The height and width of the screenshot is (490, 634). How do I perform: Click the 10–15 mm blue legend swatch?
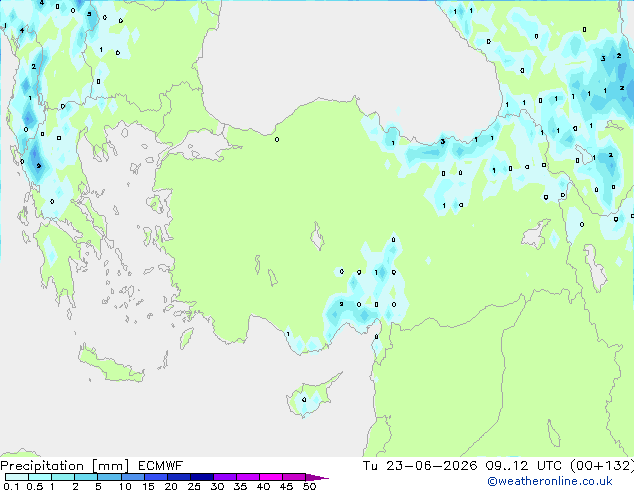click(132, 477)
